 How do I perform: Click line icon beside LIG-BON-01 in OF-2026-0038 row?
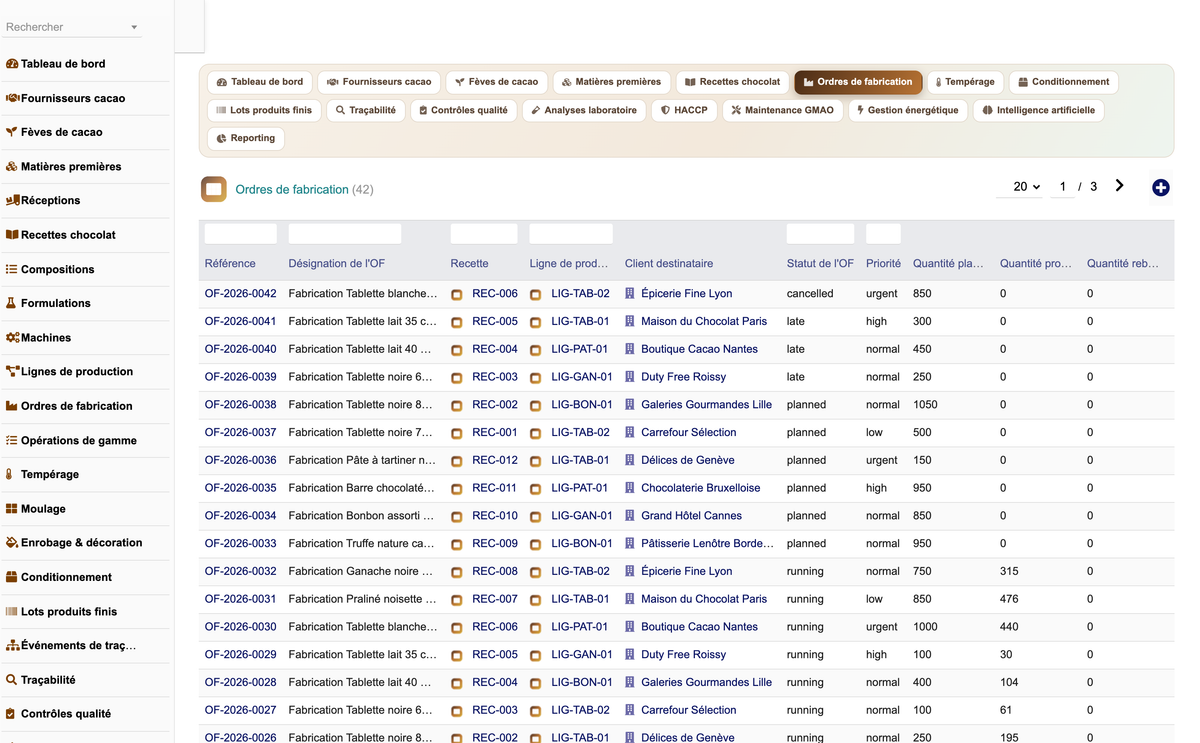point(535,406)
